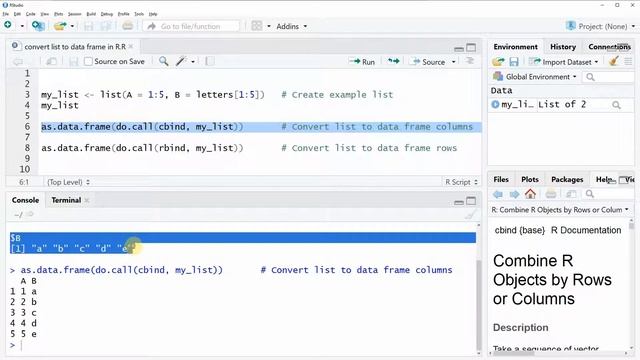The height and width of the screenshot is (360, 640).
Task: Click the Help pane back arrow
Action: pyautogui.click(x=498, y=194)
